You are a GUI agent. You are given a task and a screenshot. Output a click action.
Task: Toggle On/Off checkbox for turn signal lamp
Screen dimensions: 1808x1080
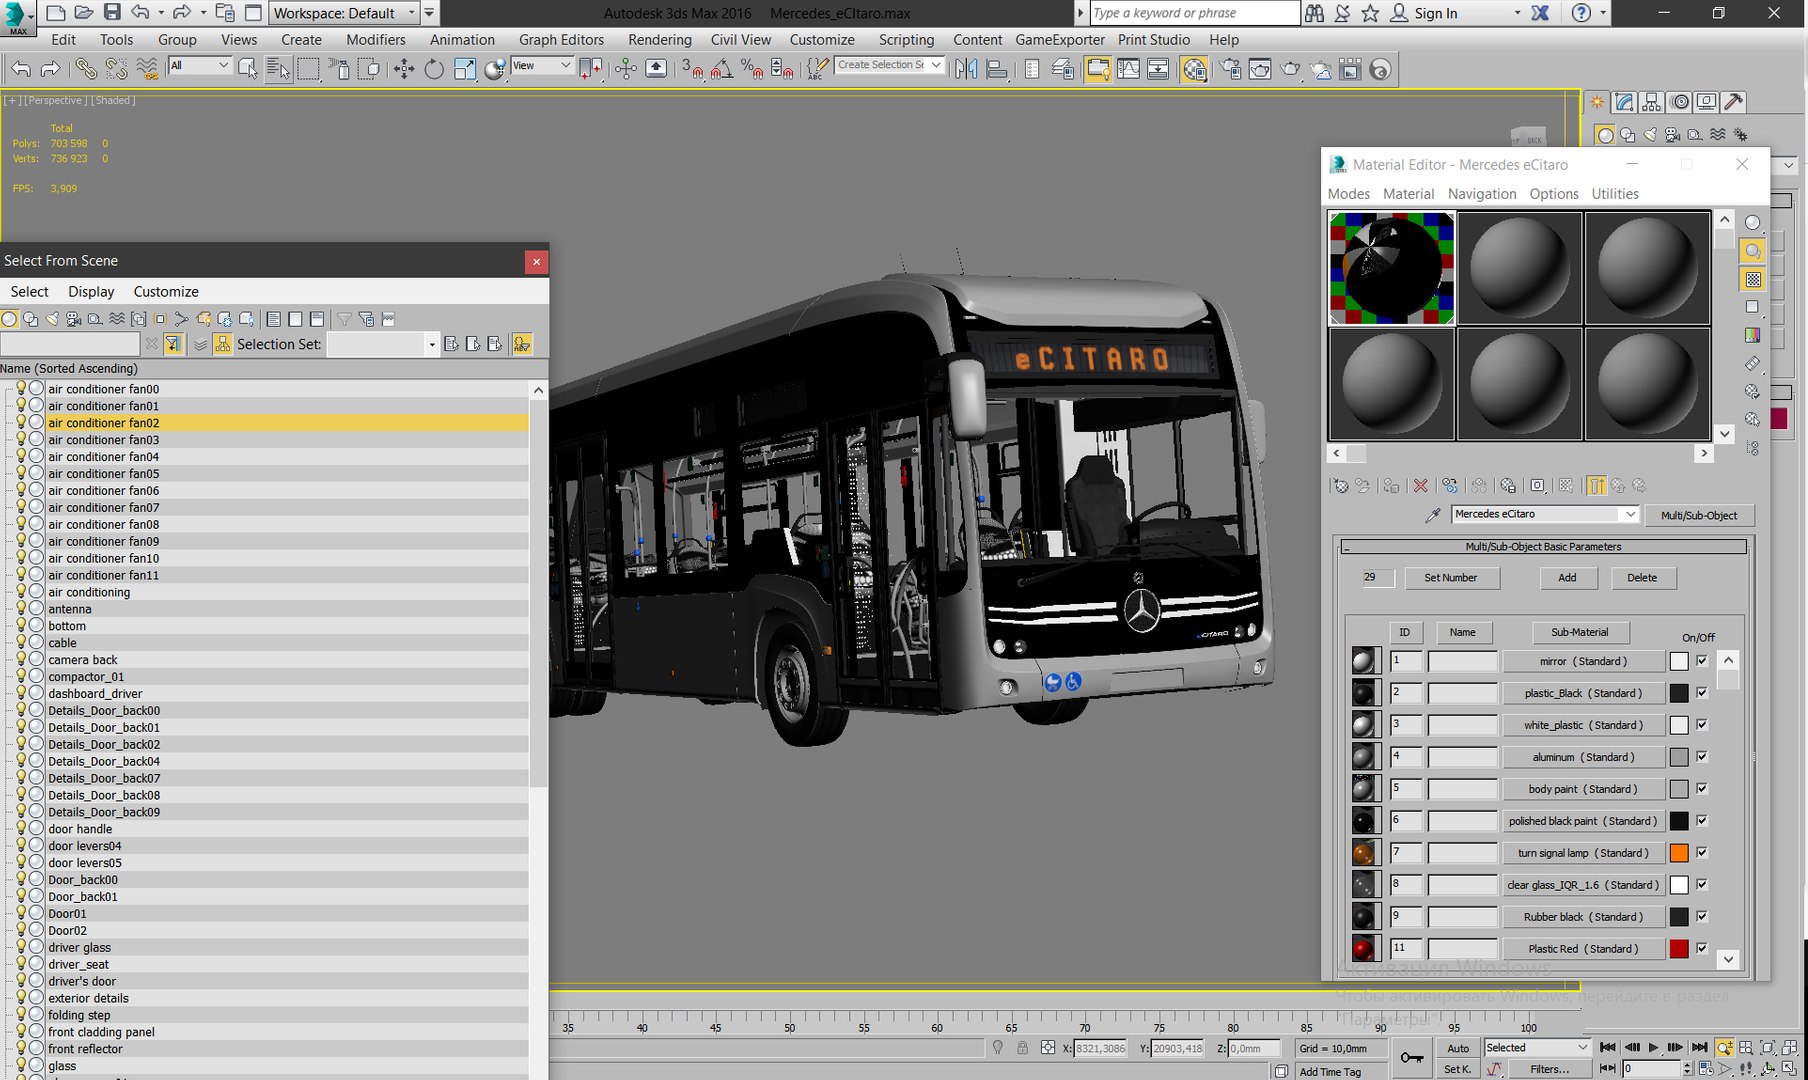1702,853
